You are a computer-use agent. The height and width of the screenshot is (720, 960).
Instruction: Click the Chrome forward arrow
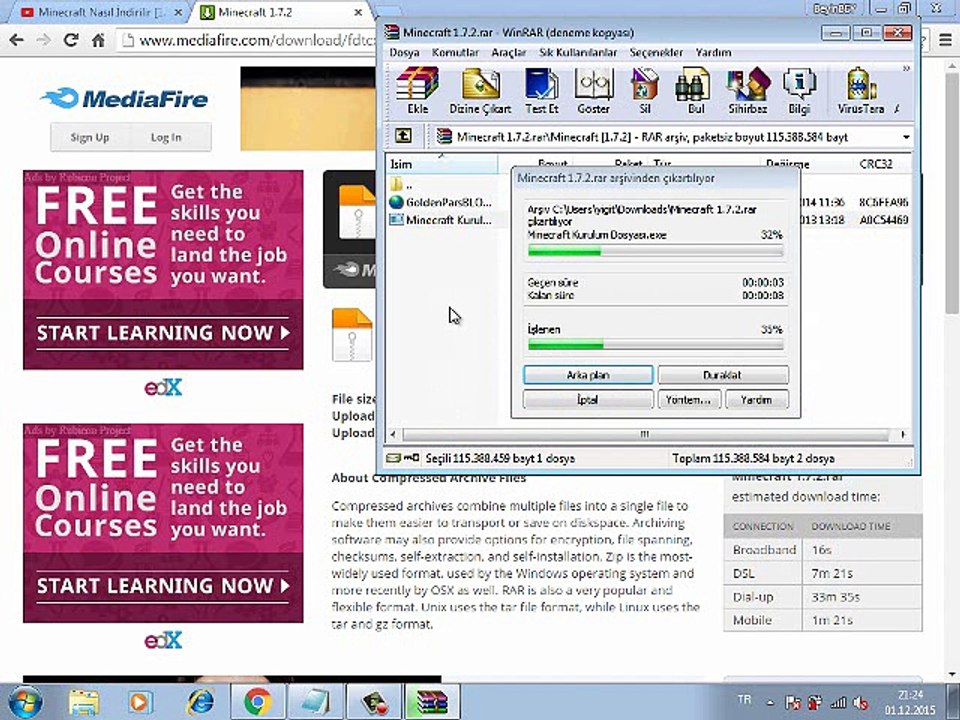pos(43,40)
